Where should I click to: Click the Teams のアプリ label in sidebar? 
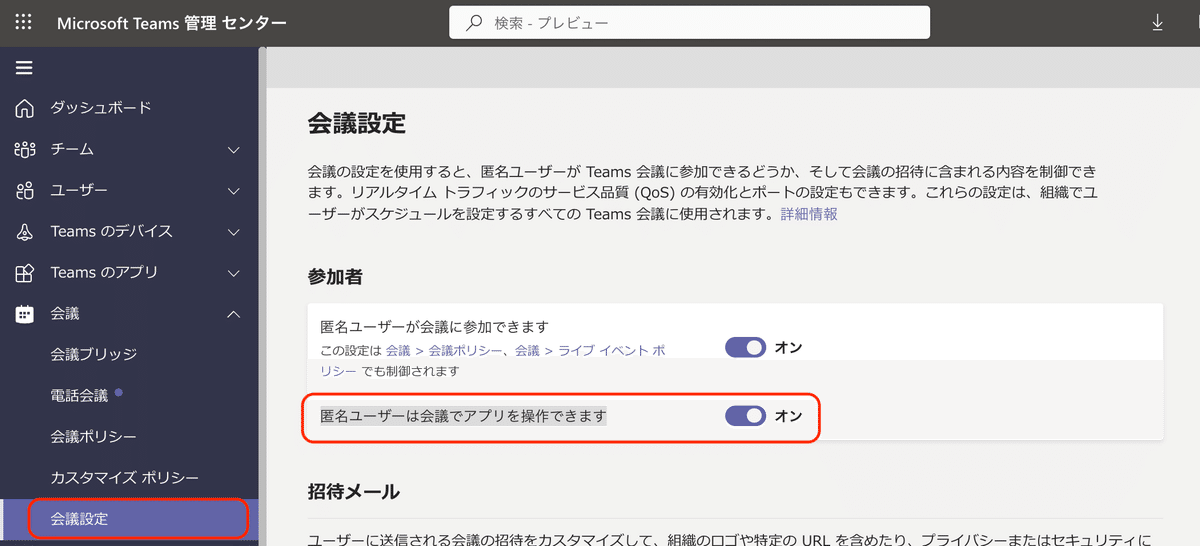pos(105,272)
